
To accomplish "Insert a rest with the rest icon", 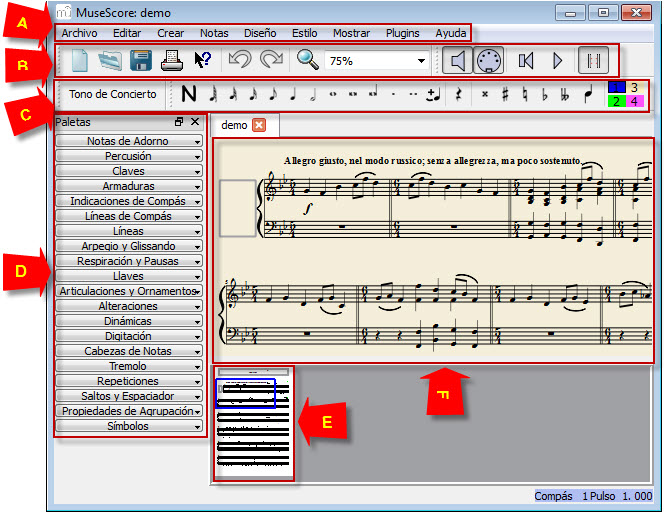I will pos(458,94).
